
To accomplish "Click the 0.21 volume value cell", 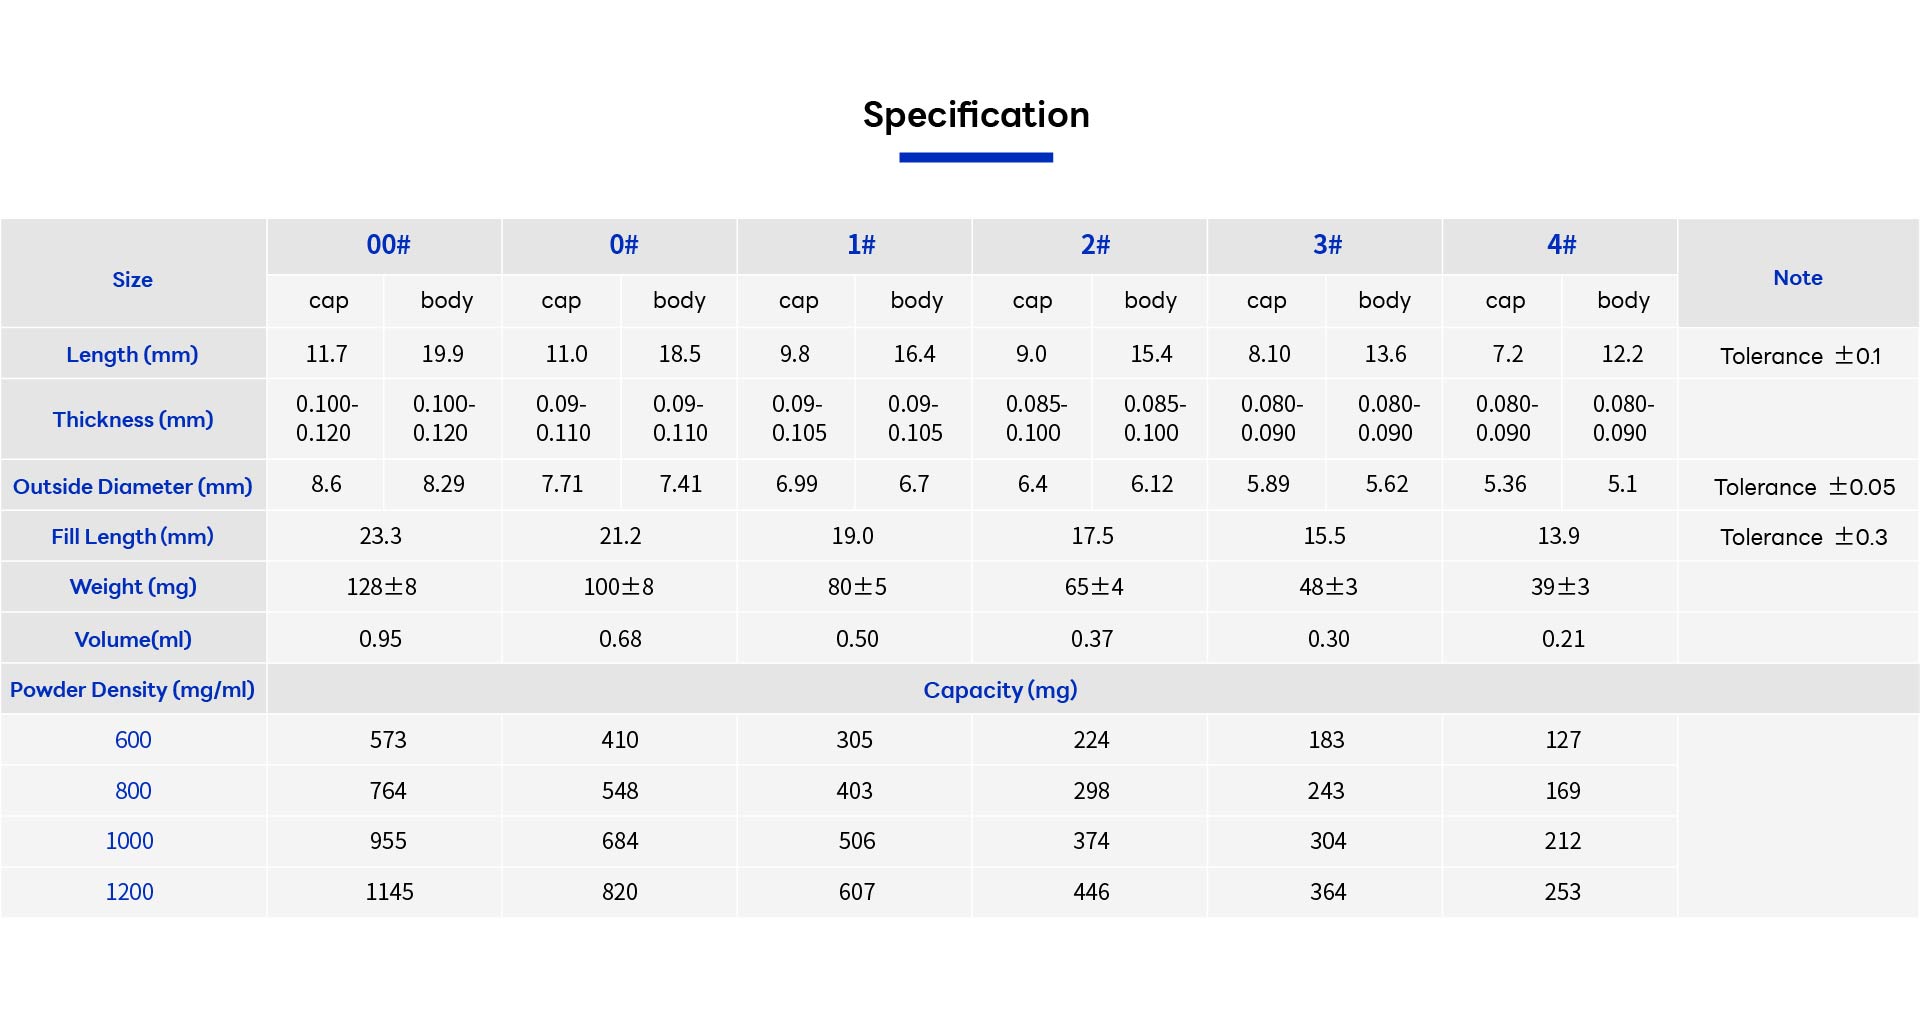I will (x=1563, y=639).
